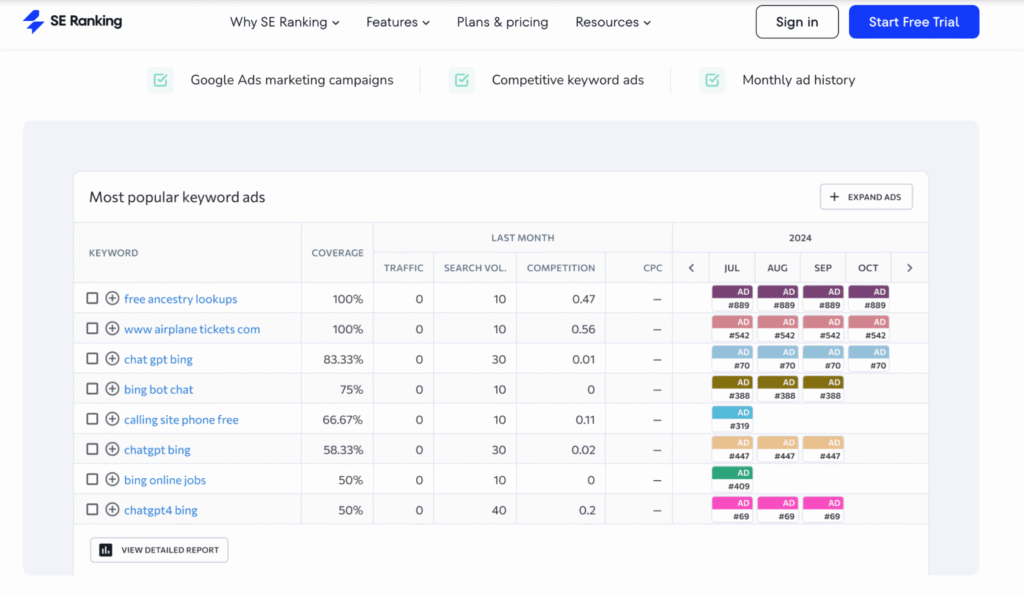
Task: Open chatgpt bing keyword link
Action: click(x=157, y=449)
